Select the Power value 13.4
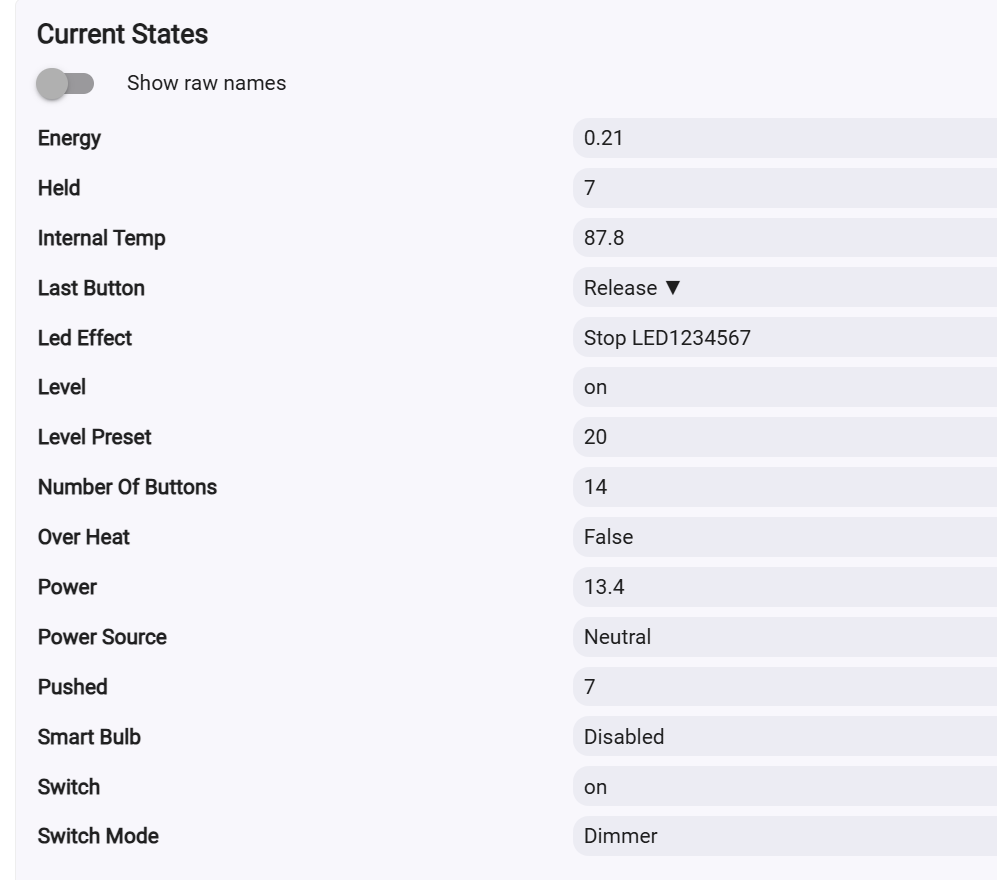Viewport: 997px width, 880px height. 785,587
